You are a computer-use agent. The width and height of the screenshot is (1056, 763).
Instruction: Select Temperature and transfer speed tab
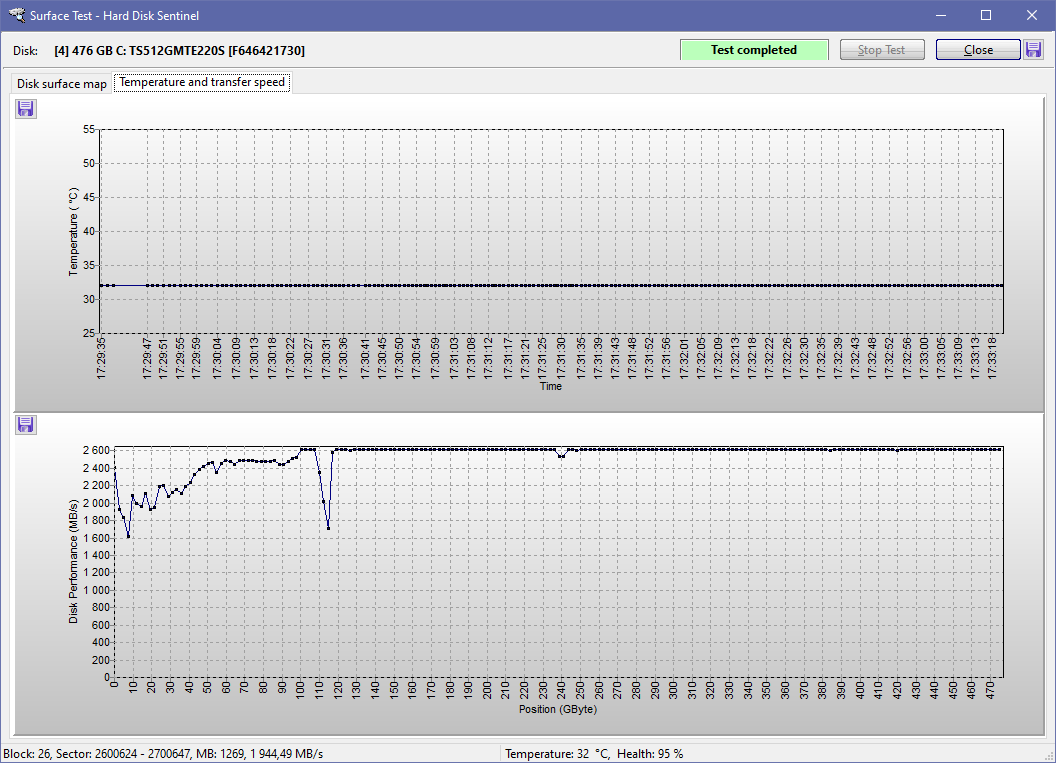[202, 82]
